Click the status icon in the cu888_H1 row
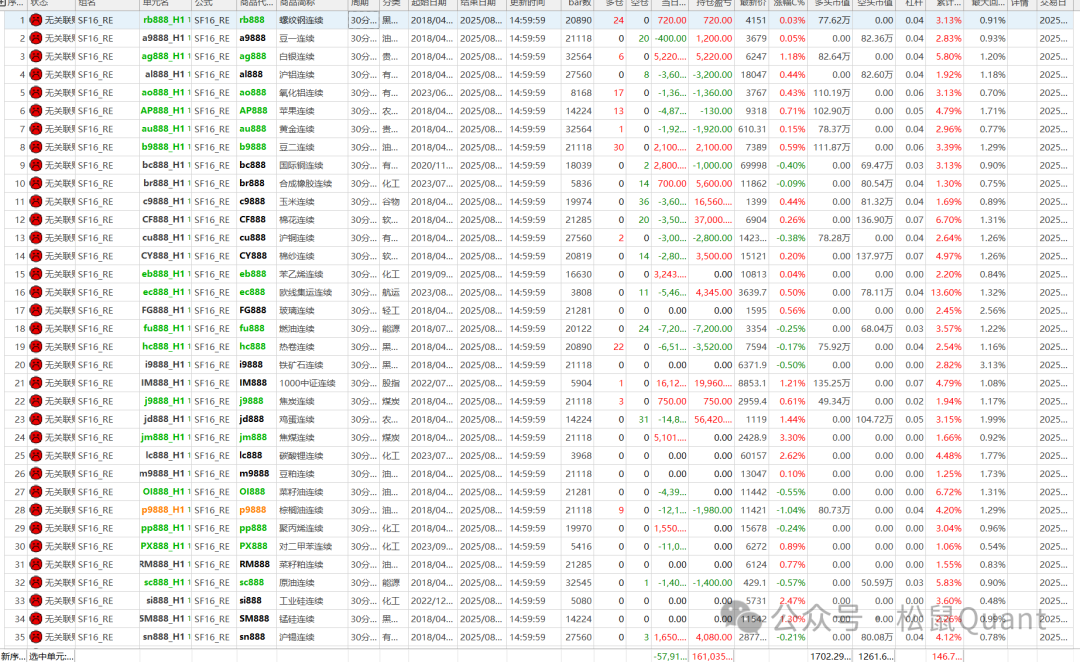The image size is (1080, 662). (x=36, y=238)
